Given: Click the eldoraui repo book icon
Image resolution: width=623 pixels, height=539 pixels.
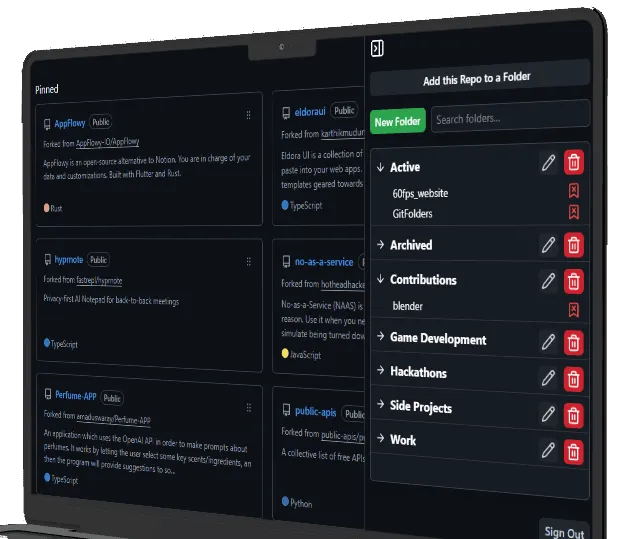Looking at the screenshot, I should (x=286, y=113).
